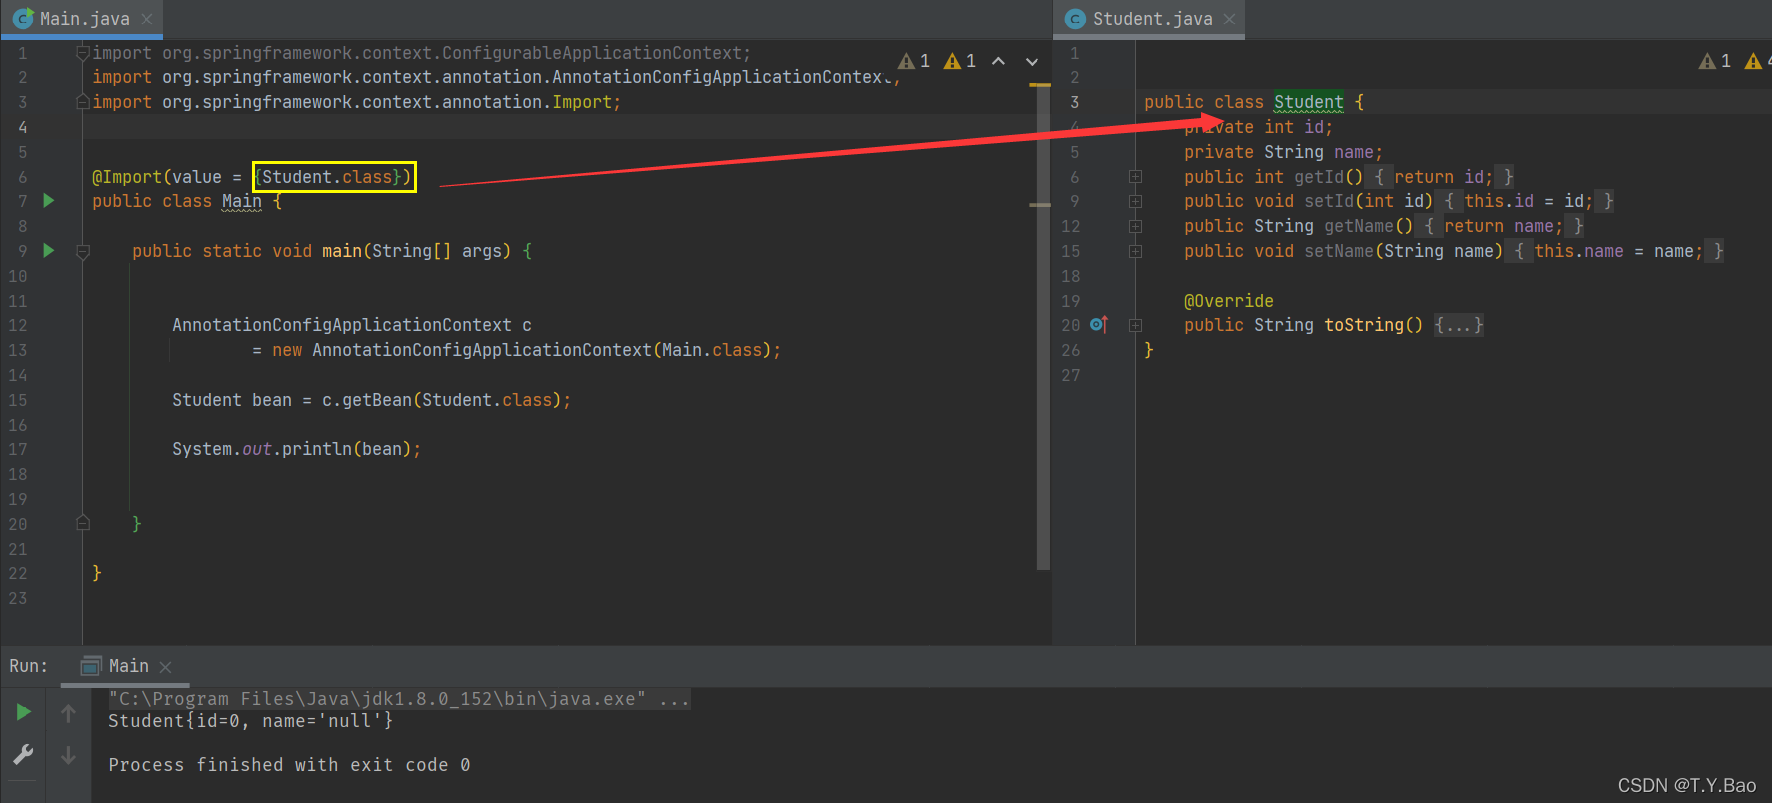
Task: Jump to next highlighted problem in Main.java
Action: 1032,61
